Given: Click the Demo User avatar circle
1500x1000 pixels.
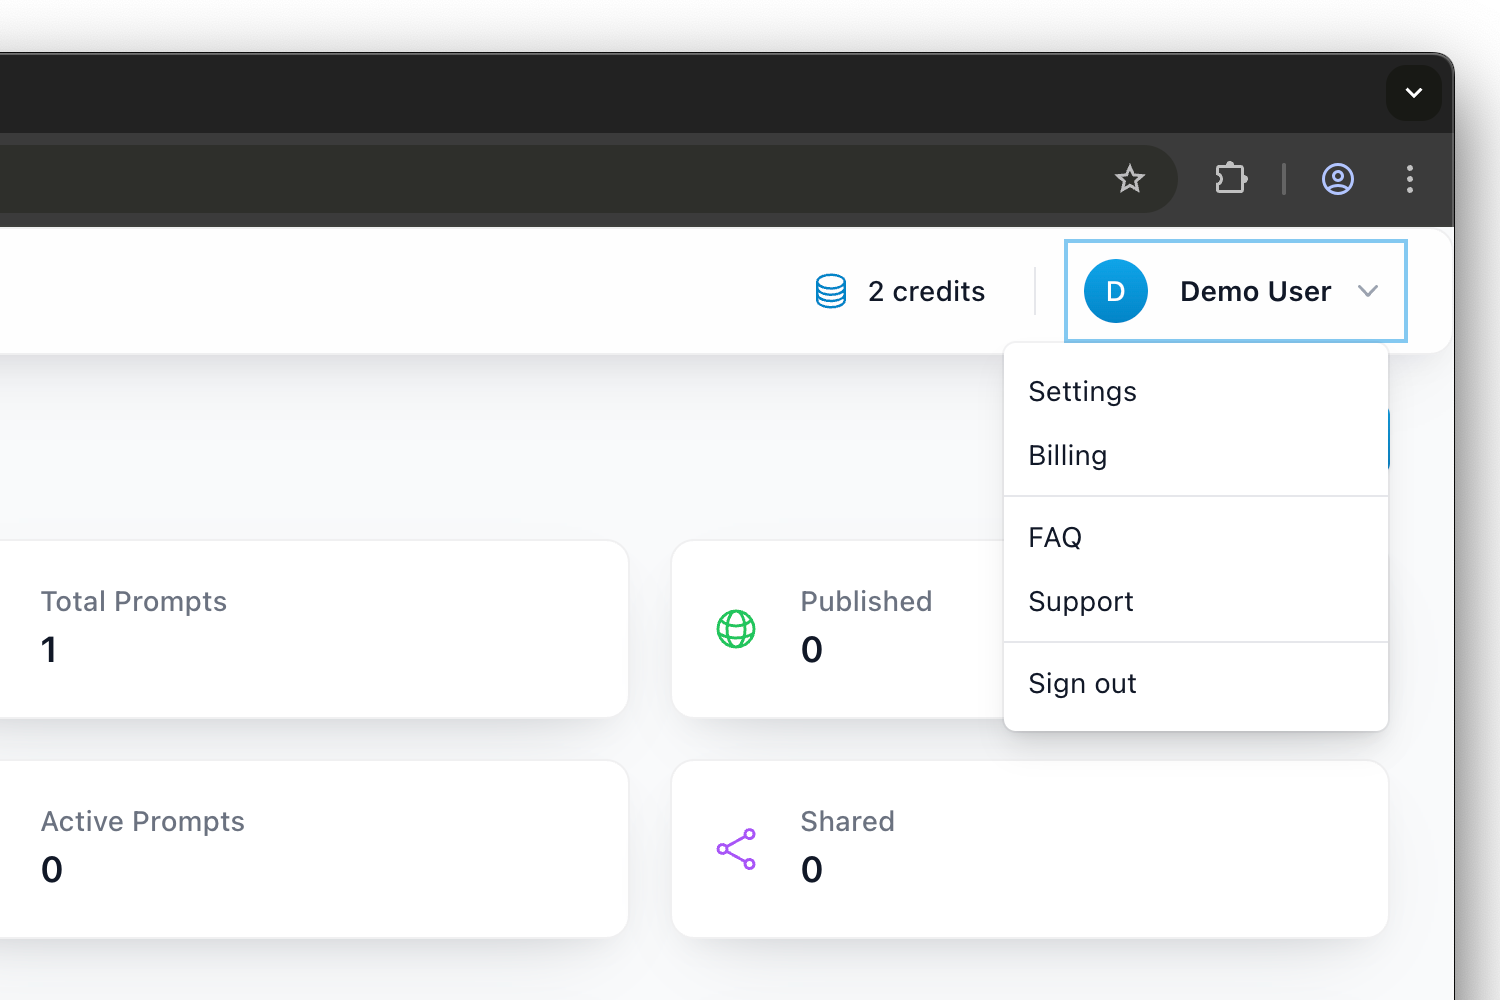Looking at the screenshot, I should [x=1115, y=291].
